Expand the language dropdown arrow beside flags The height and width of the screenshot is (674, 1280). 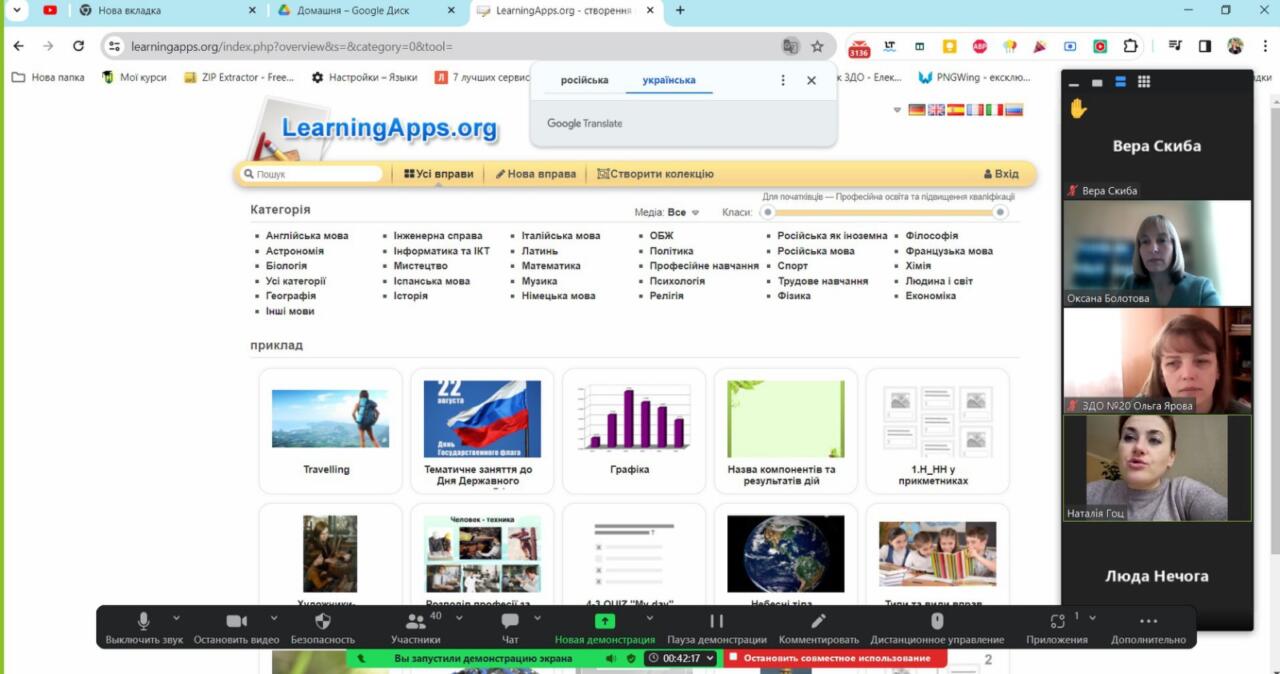(x=897, y=110)
